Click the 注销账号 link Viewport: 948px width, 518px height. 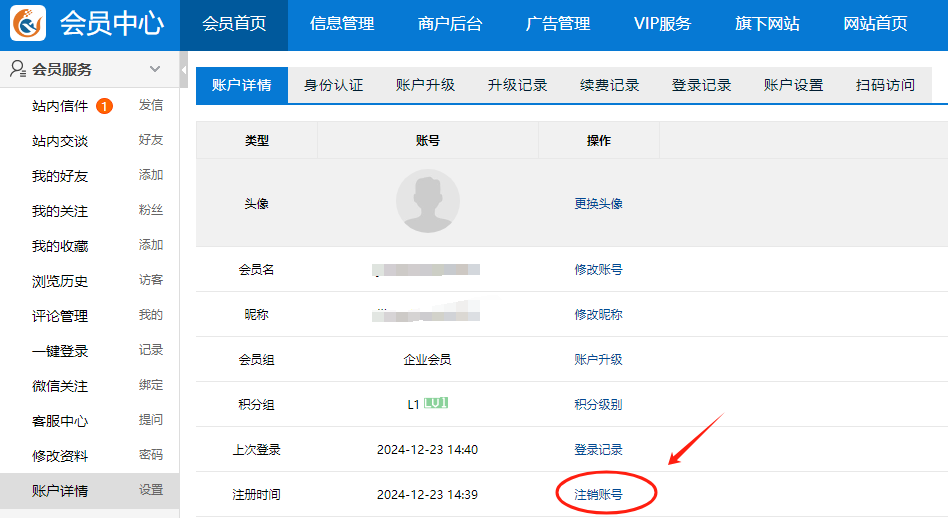pos(598,494)
